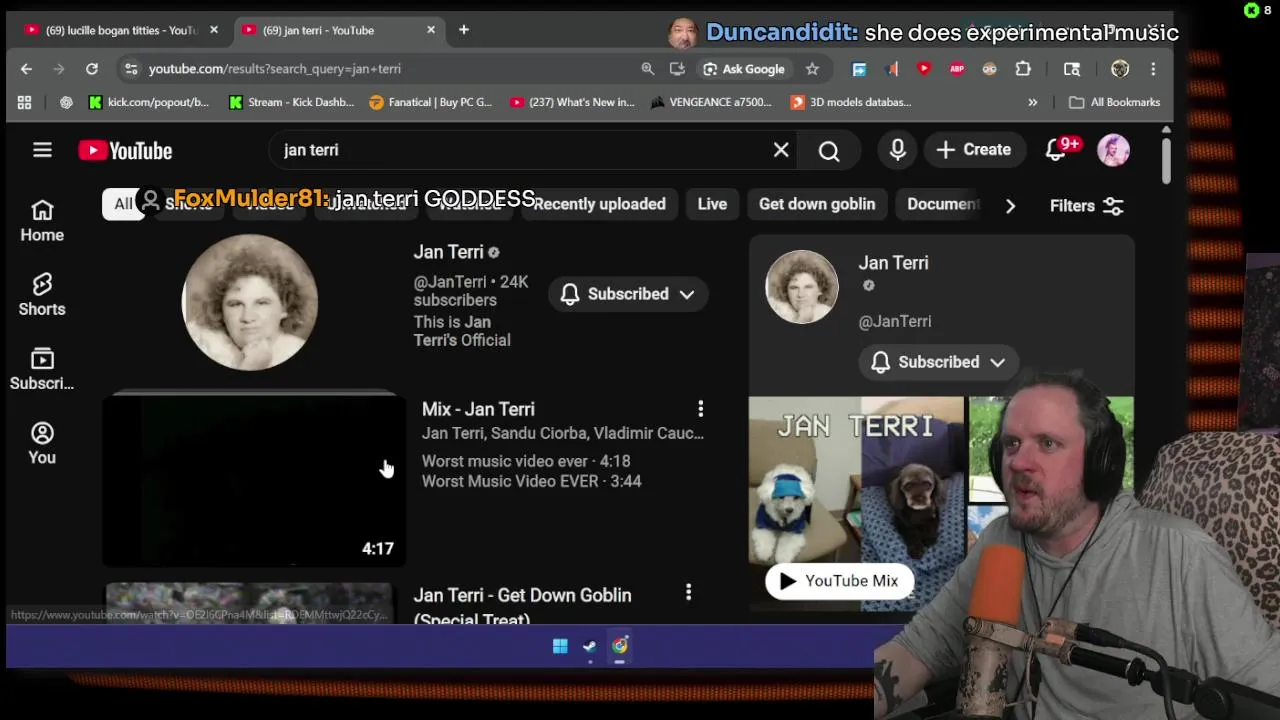Screen dimensions: 1280x720
Task: Open the YouTube hamburger guide menu
Action: (x=42, y=150)
